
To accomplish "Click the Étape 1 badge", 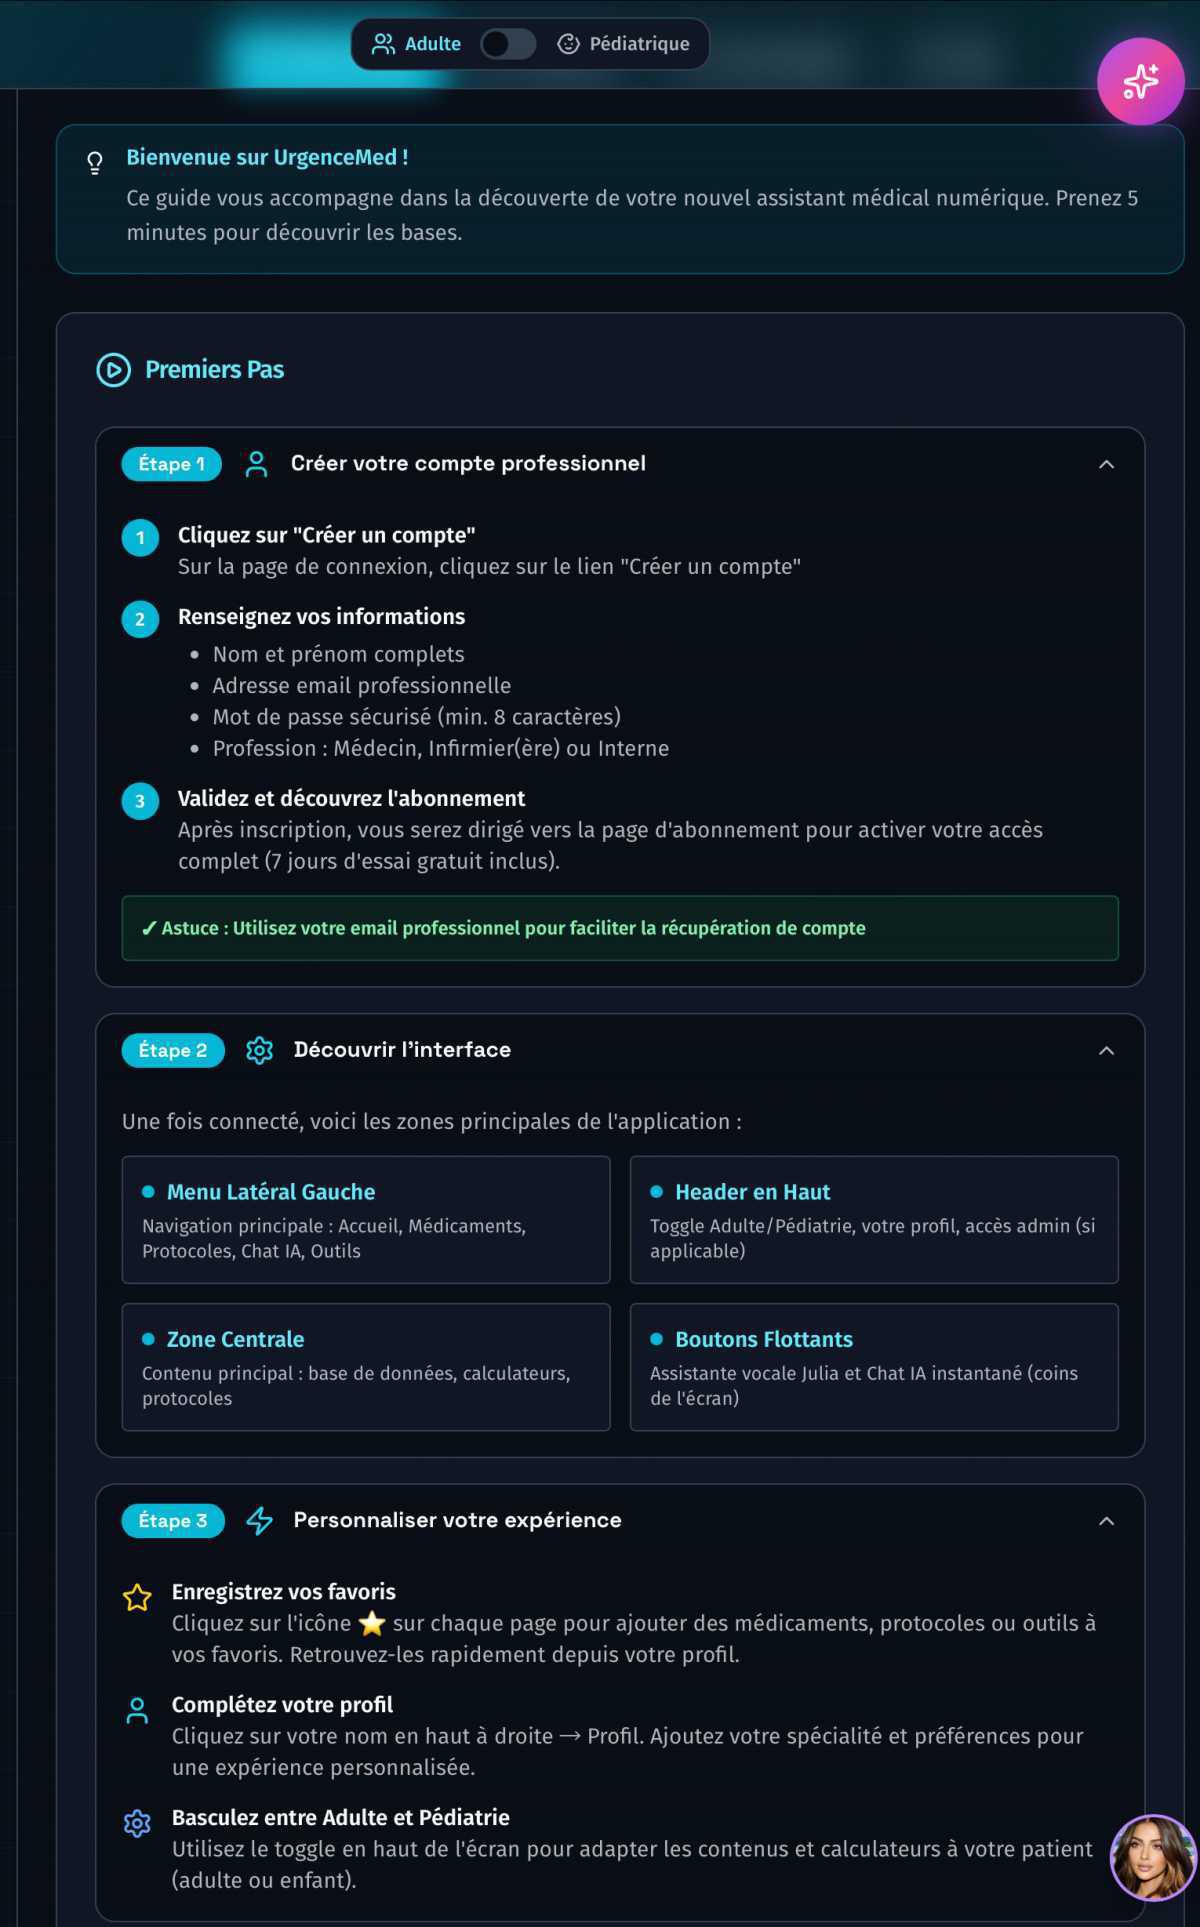I will pyautogui.click(x=170, y=463).
